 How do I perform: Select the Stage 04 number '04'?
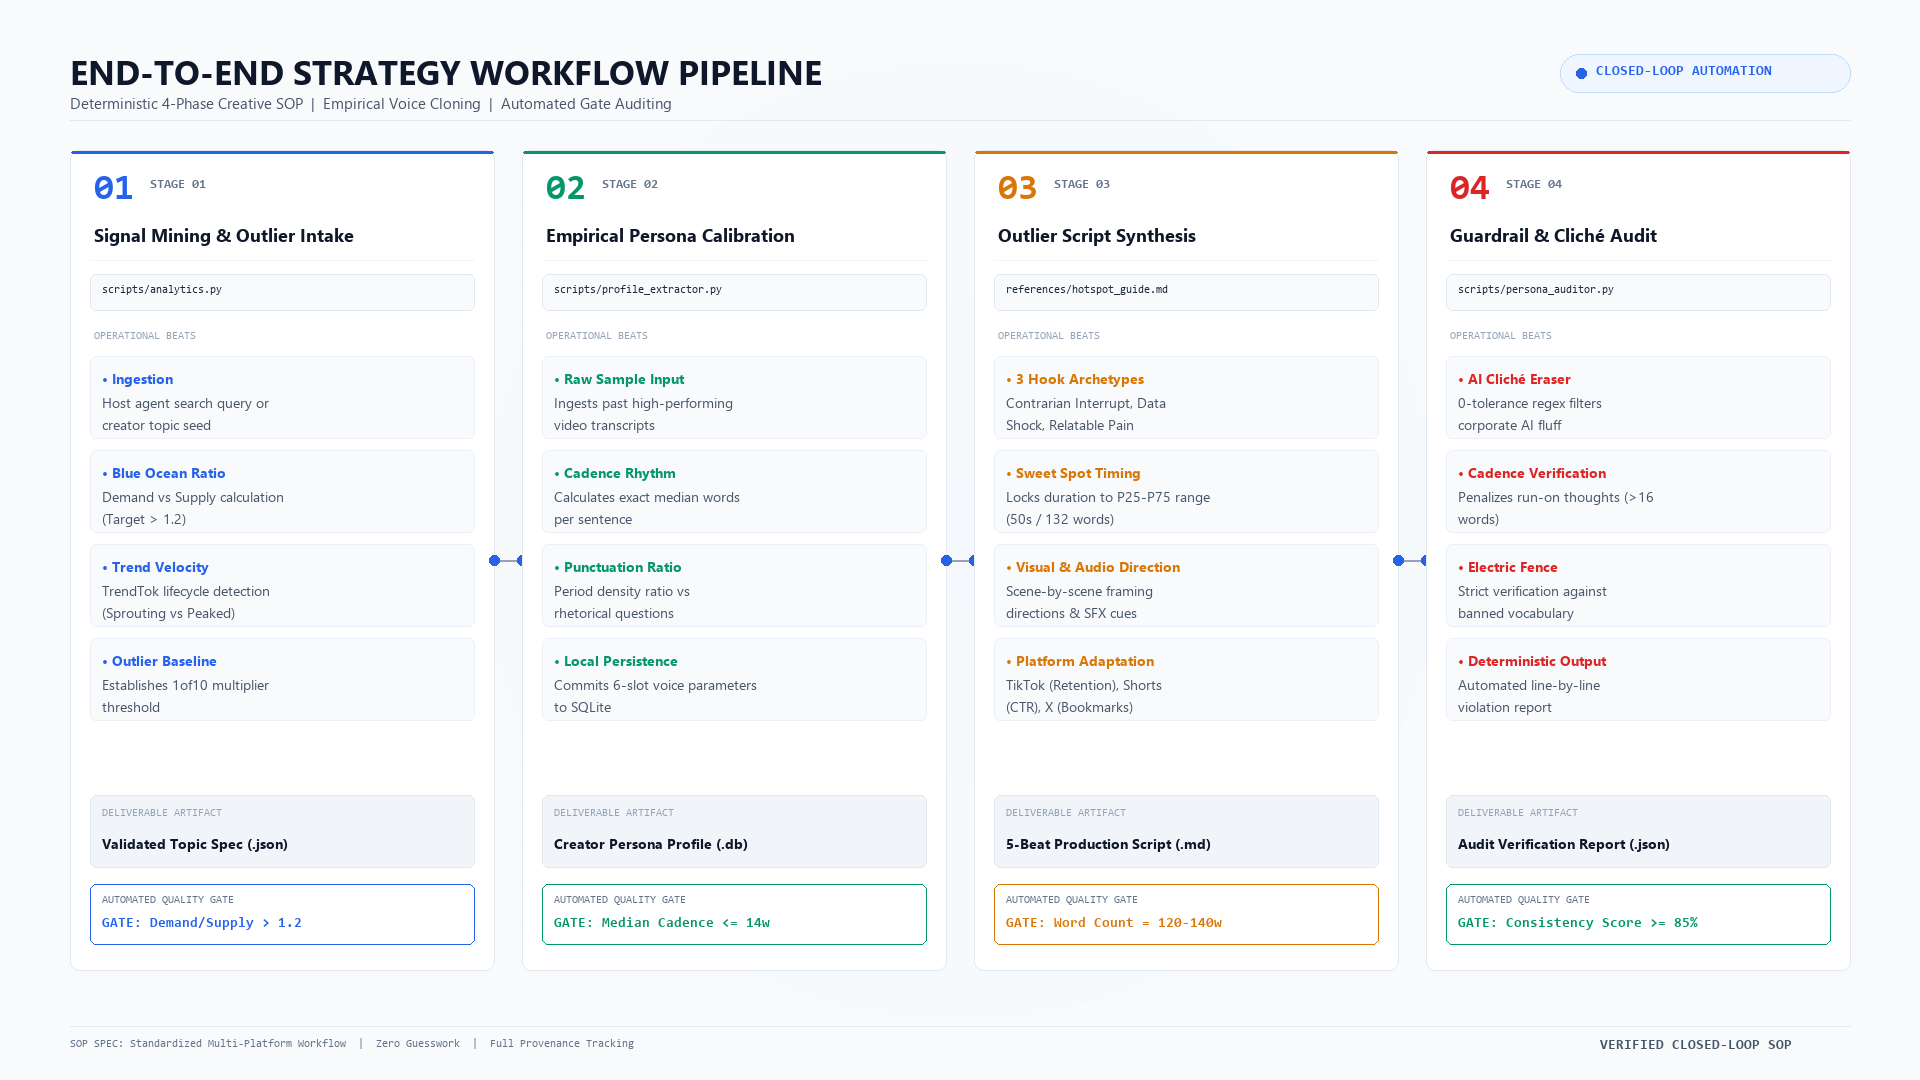click(x=1469, y=188)
